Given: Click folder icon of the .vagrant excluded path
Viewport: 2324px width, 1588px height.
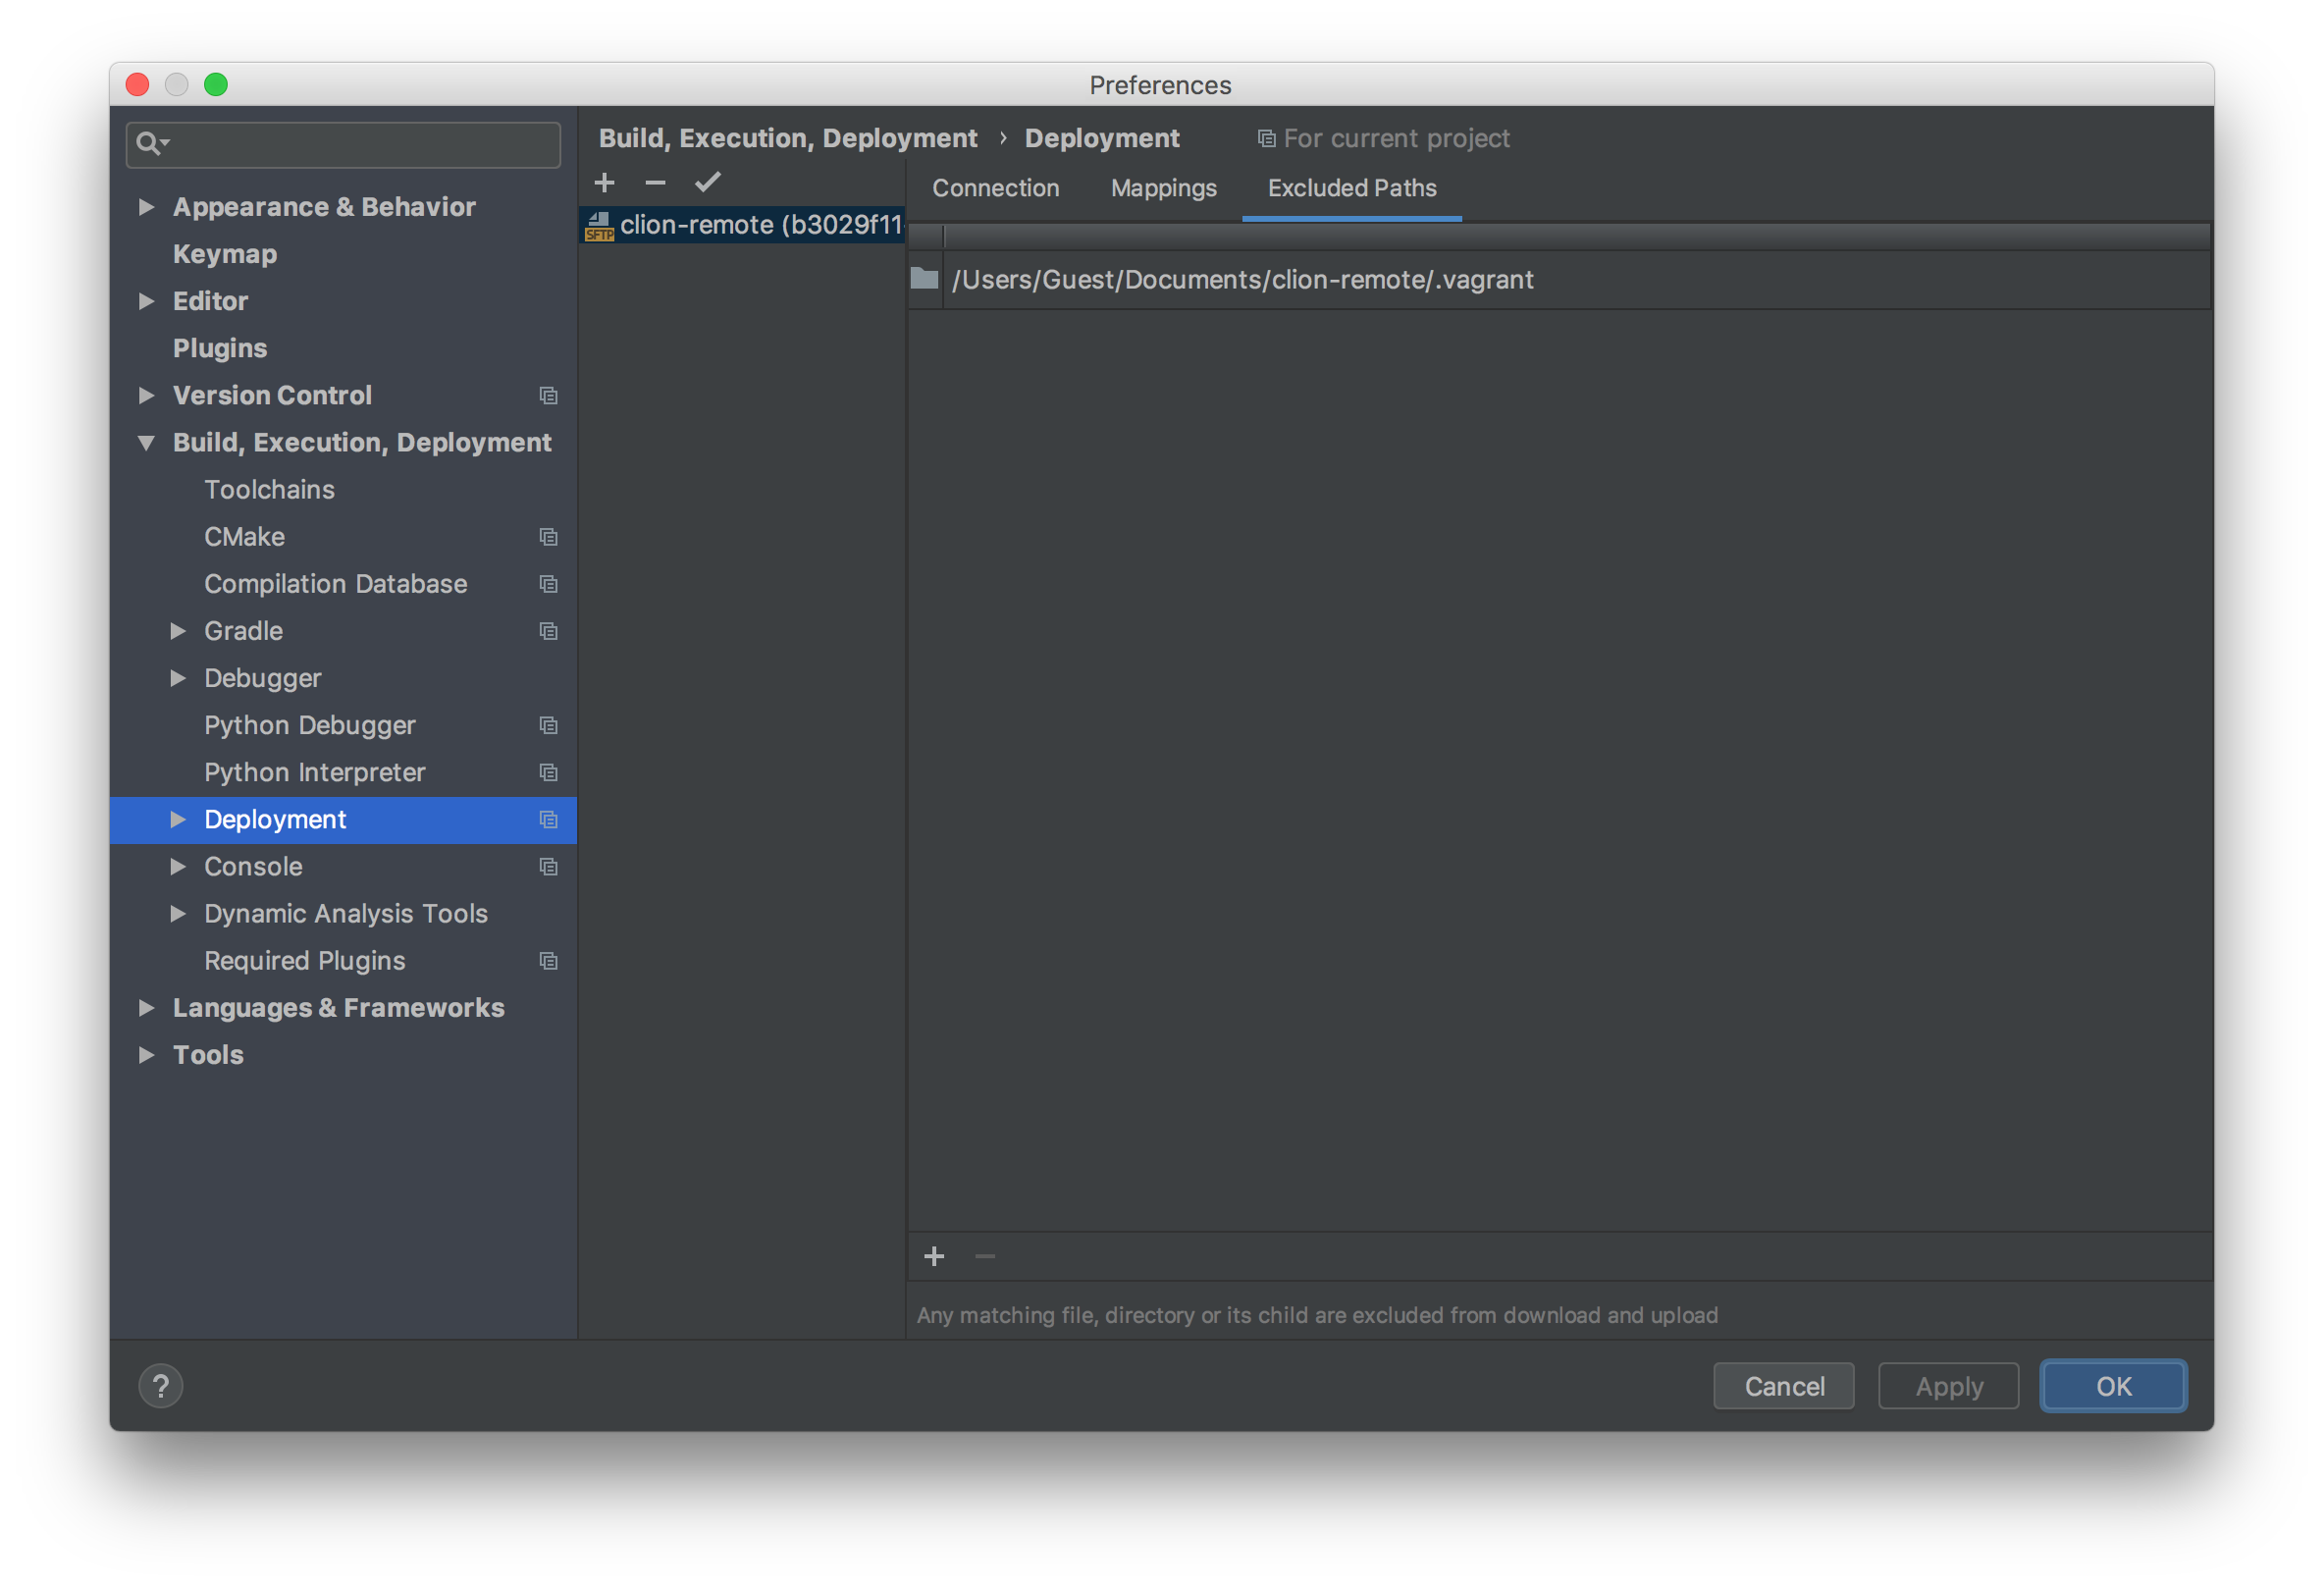Looking at the screenshot, I should coord(925,279).
